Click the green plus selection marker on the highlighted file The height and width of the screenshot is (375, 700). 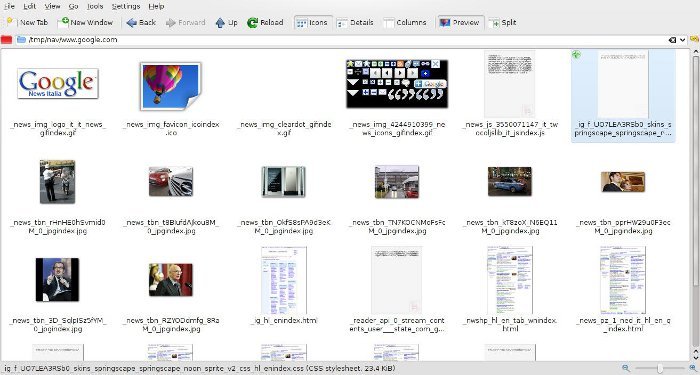click(x=577, y=55)
